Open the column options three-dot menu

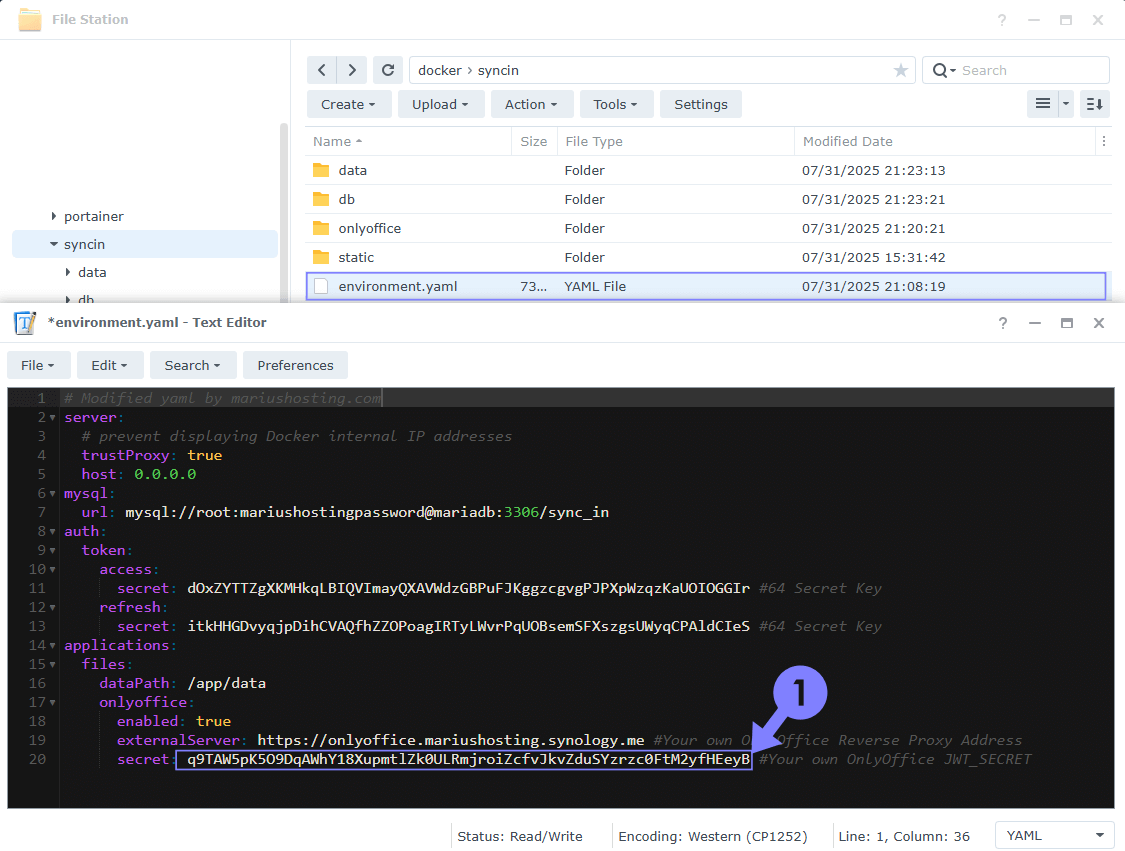pyautogui.click(x=1103, y=141)
